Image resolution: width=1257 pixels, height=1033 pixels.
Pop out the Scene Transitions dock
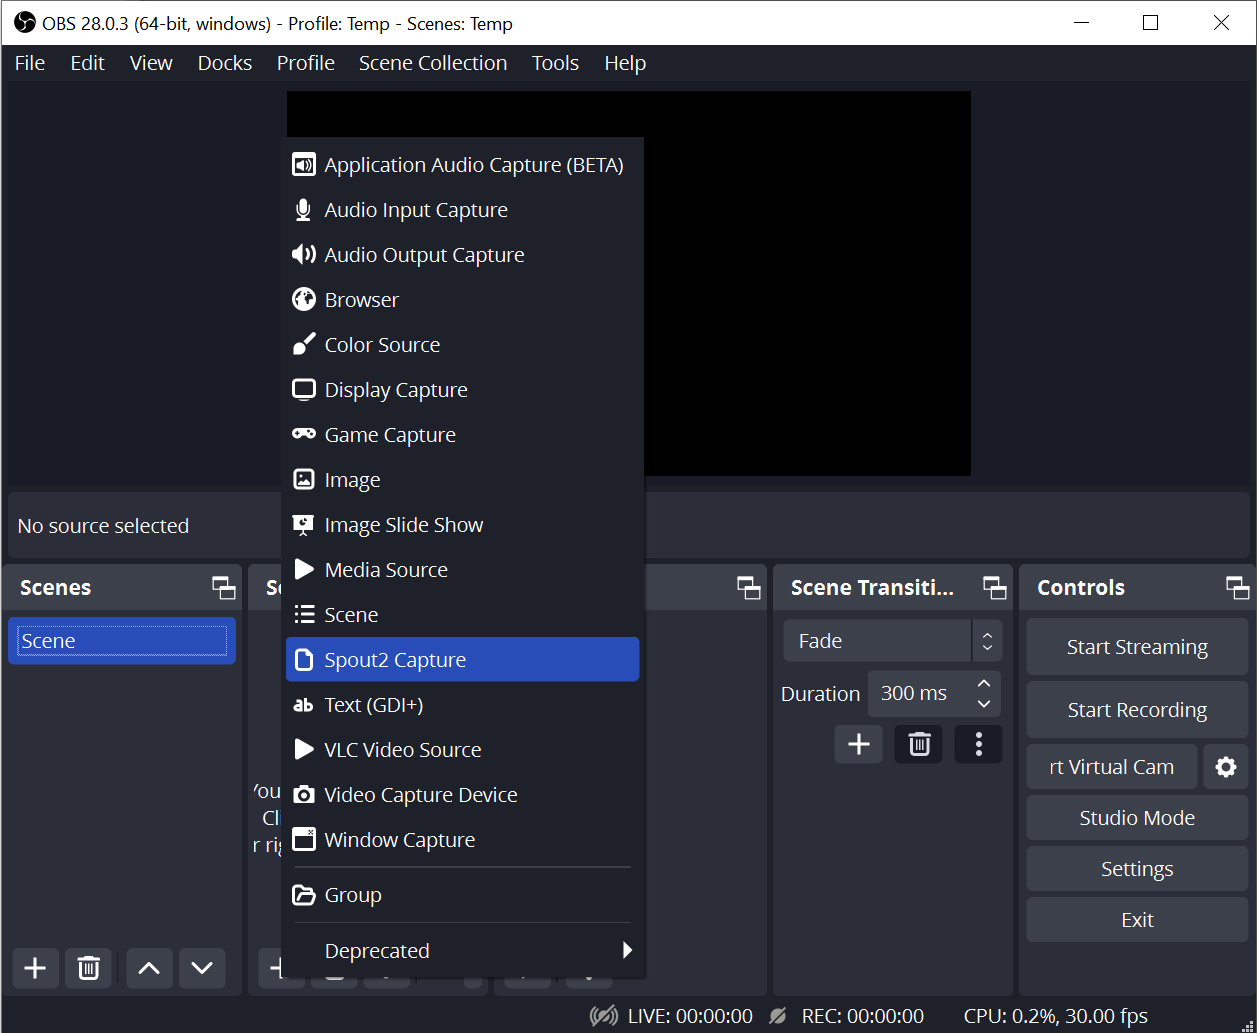pyautogui.click(x=994, y=588)
